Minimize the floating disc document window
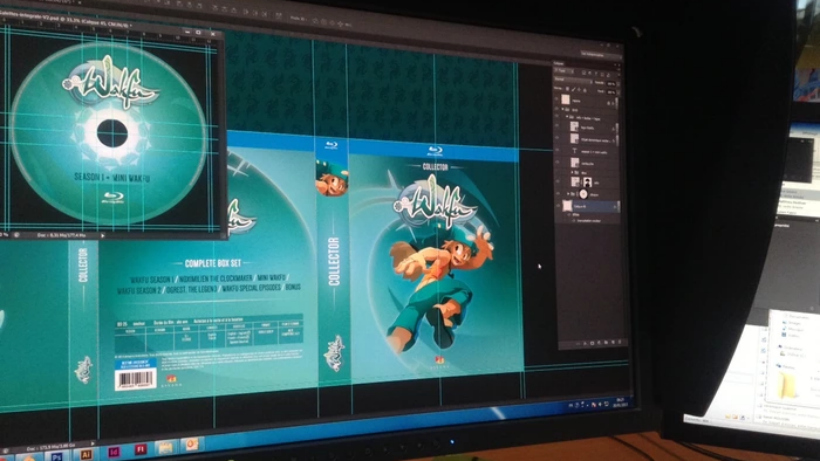The height and width of the screenshot is (461, 820). tap(186, 32)
